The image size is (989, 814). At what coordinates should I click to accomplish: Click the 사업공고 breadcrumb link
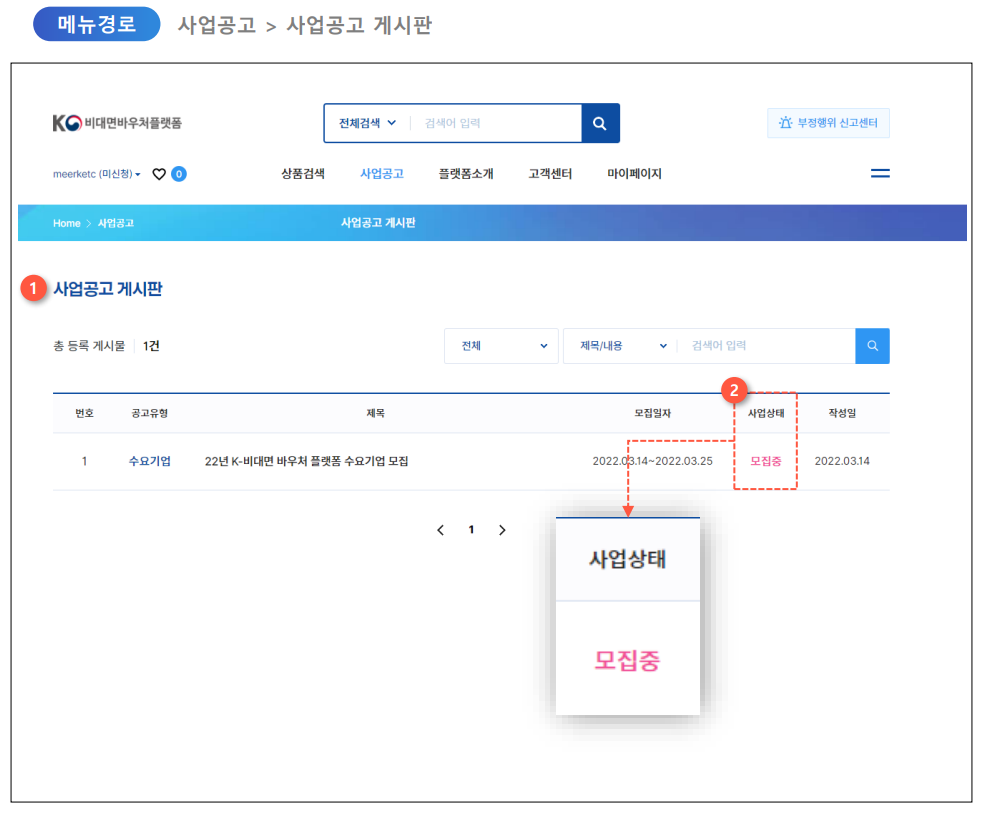115,223
